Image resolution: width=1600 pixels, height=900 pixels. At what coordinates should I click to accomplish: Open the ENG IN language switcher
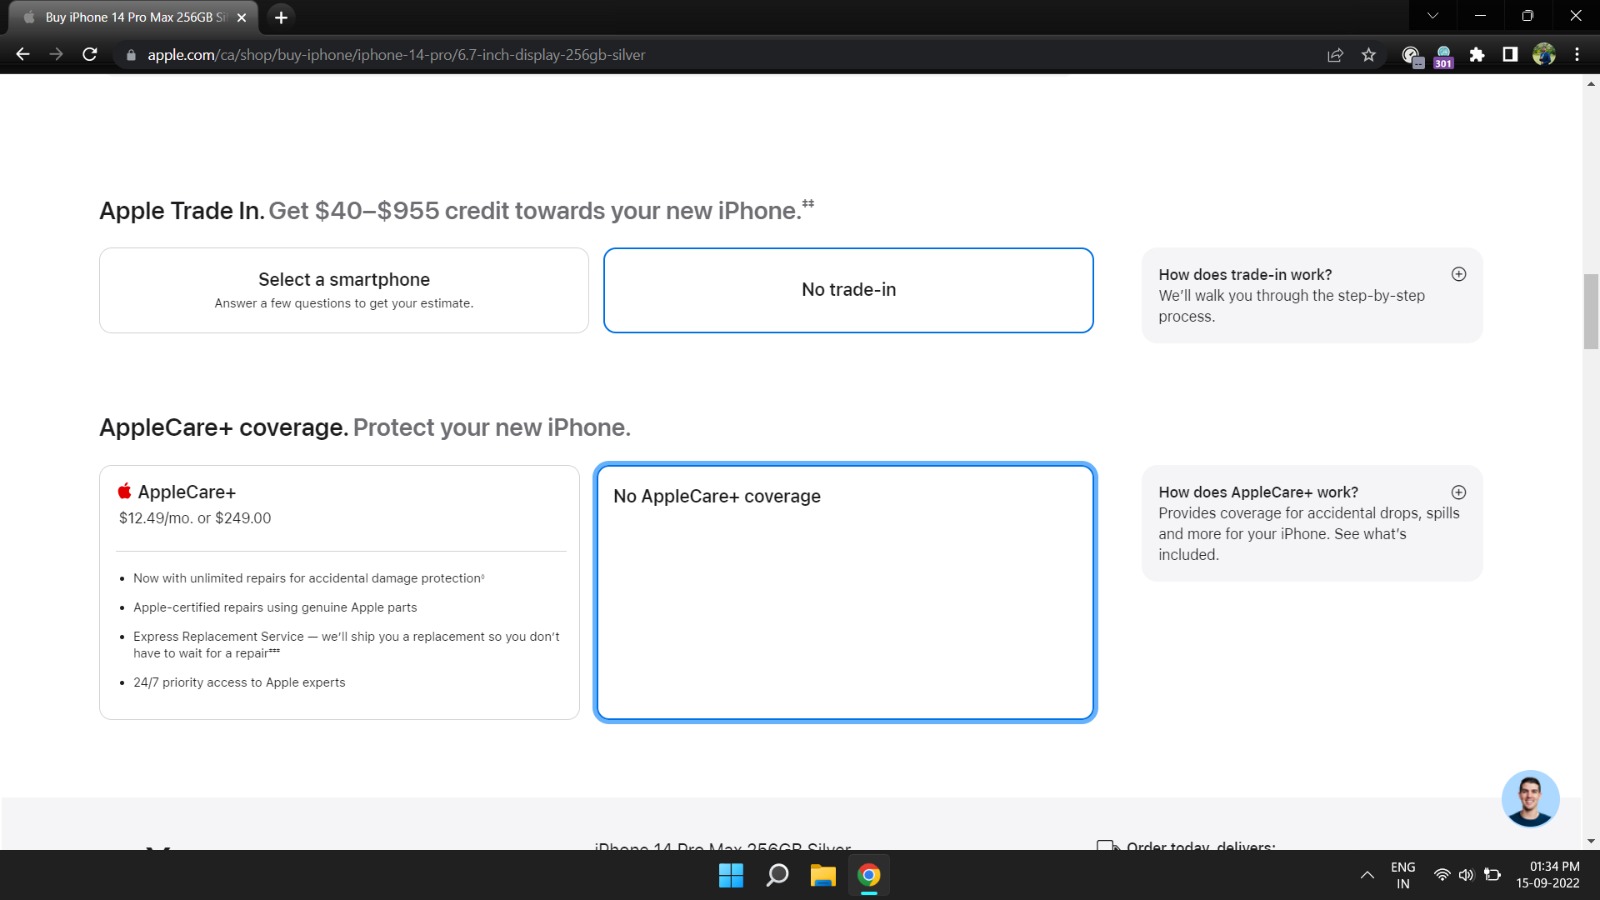pyautogui.click(x=1403, y=875)
